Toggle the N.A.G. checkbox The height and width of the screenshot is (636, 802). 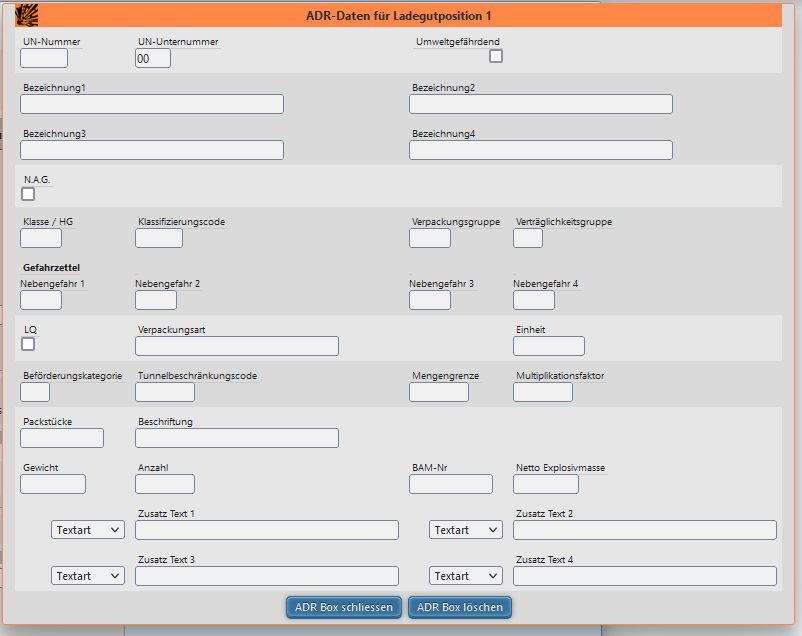(28, 194)
